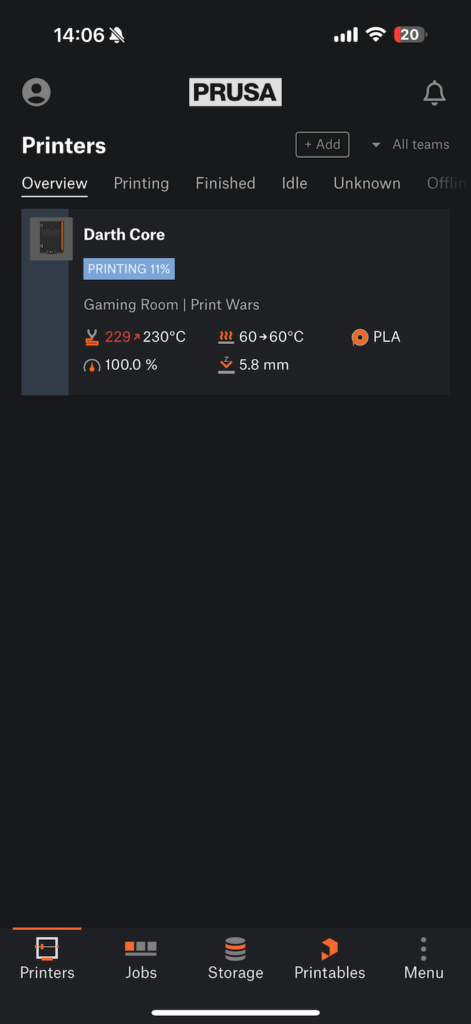Open the Darth Core printer thumbnail
The width and height of the screenshot is (471, 1024).
(51, 239)
